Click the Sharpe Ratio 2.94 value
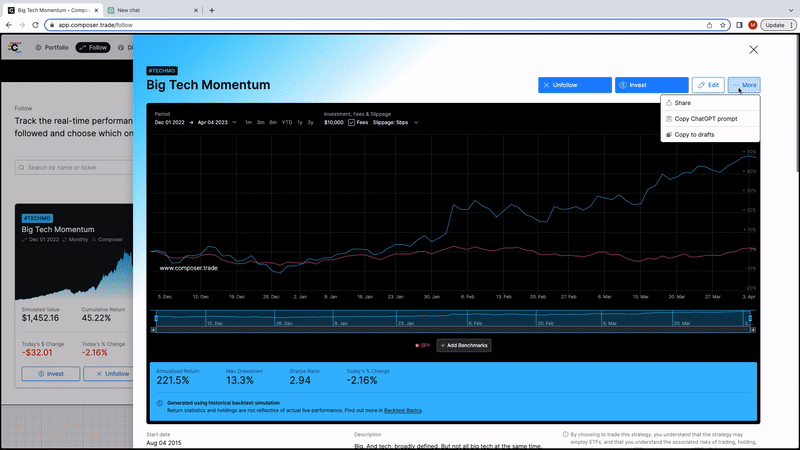 (300, 381)
